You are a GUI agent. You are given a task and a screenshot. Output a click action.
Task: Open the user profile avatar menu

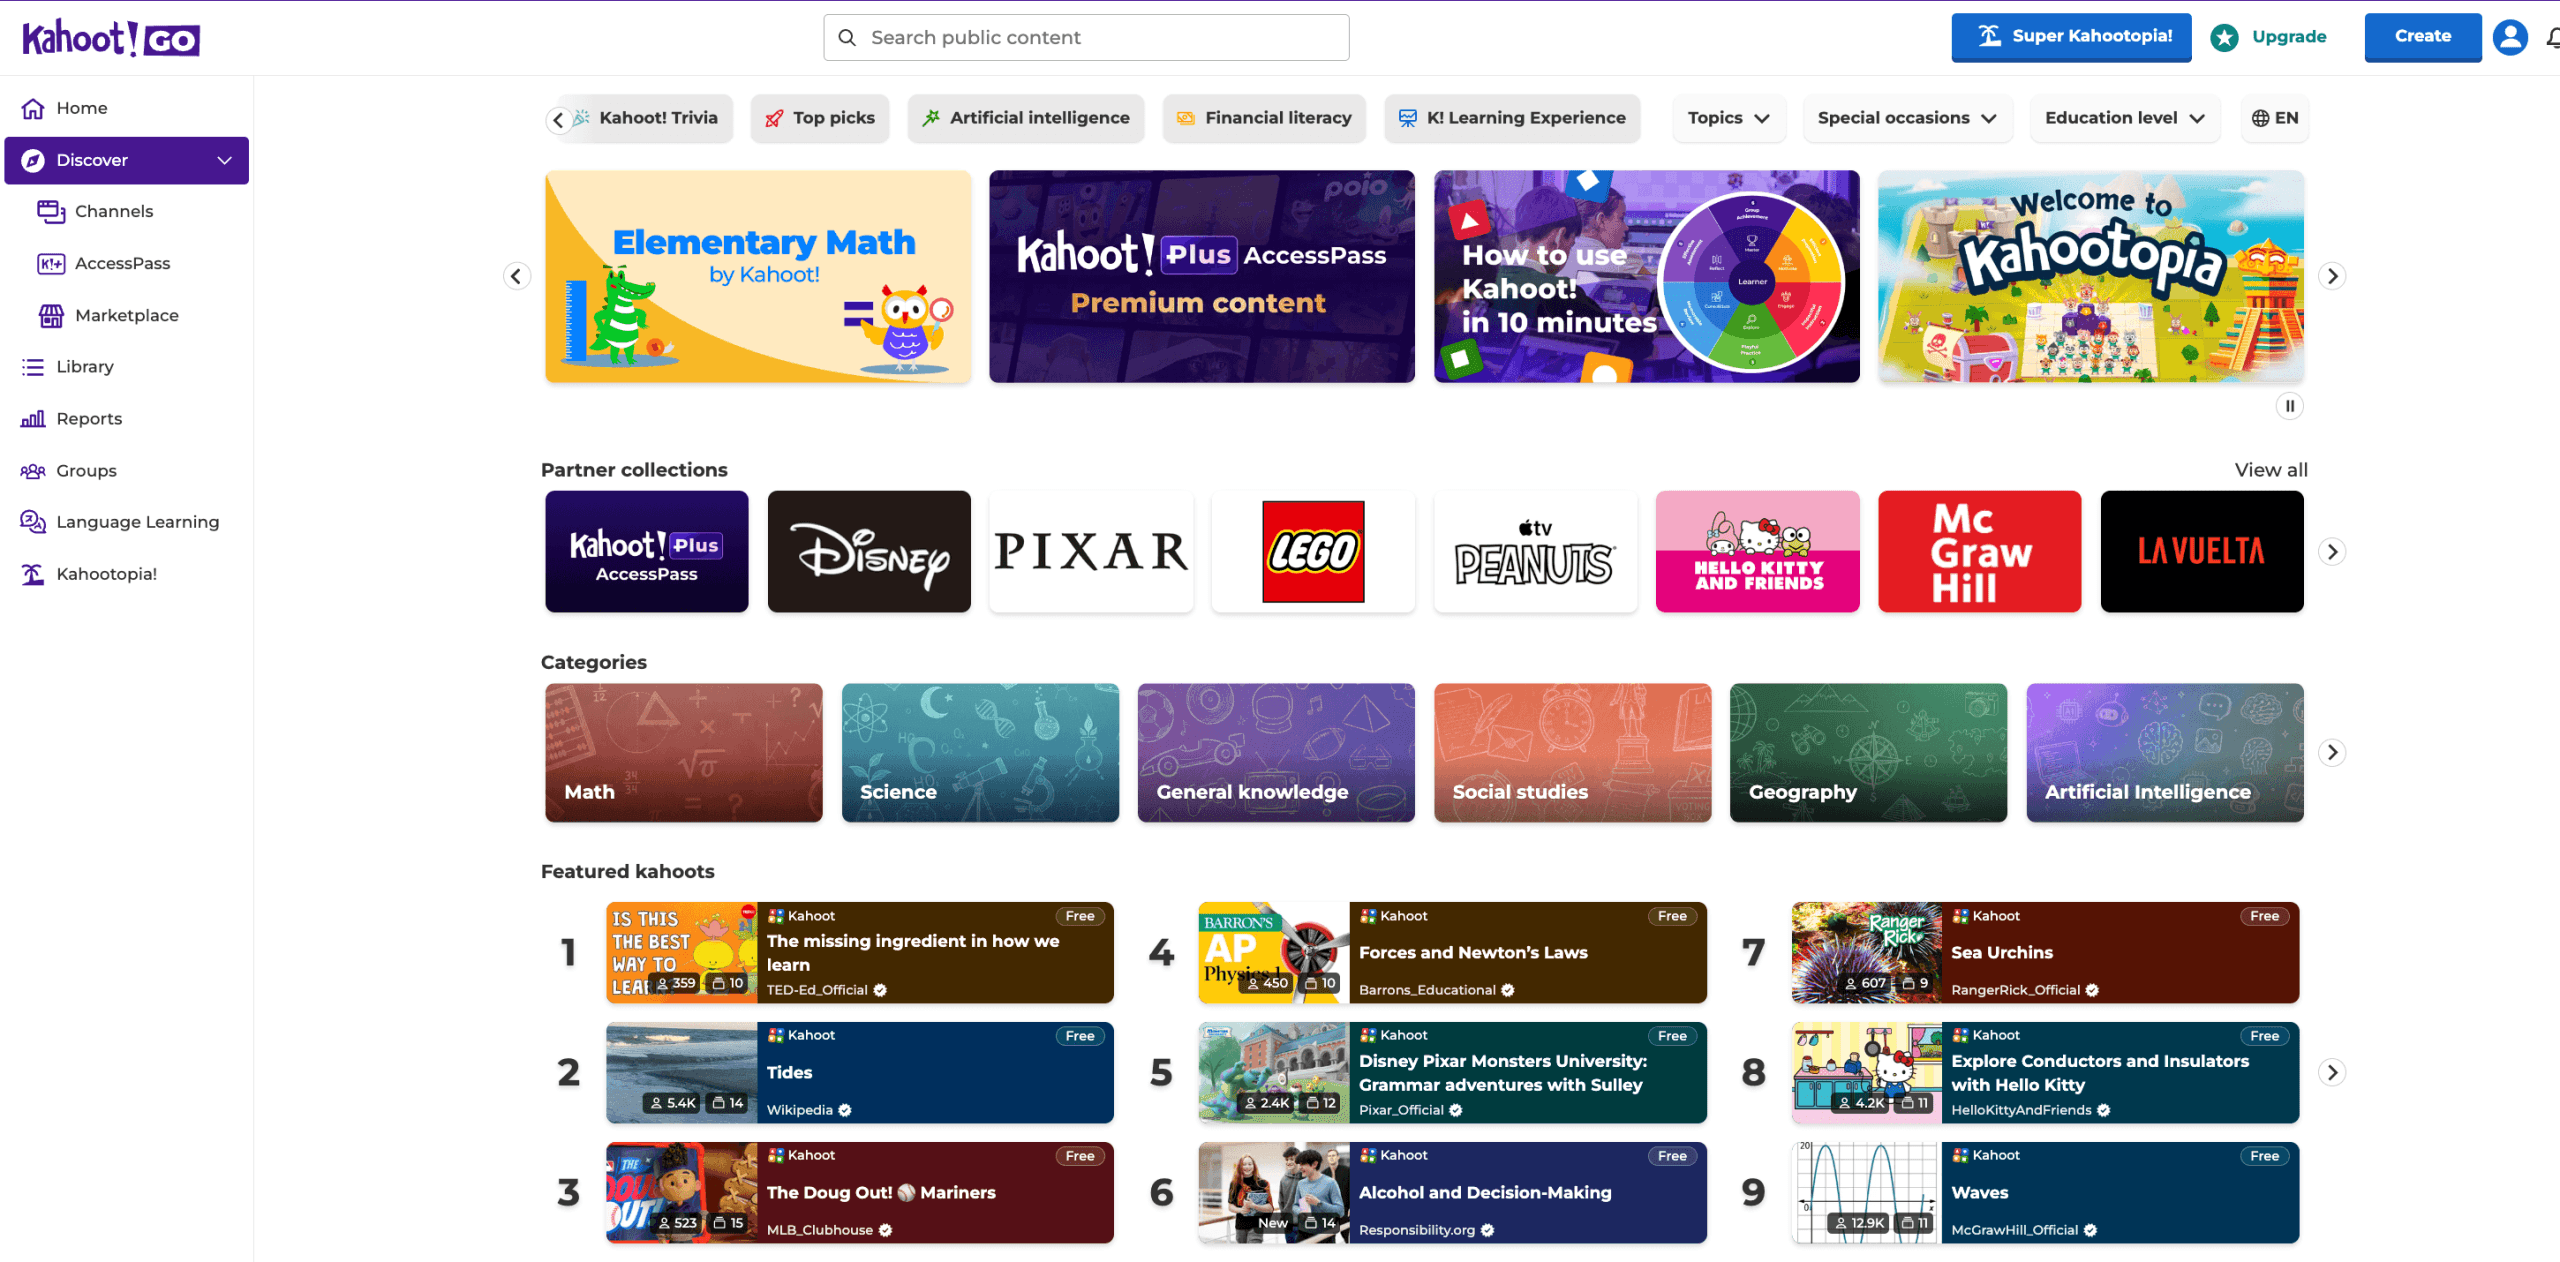coord(2510,37)
